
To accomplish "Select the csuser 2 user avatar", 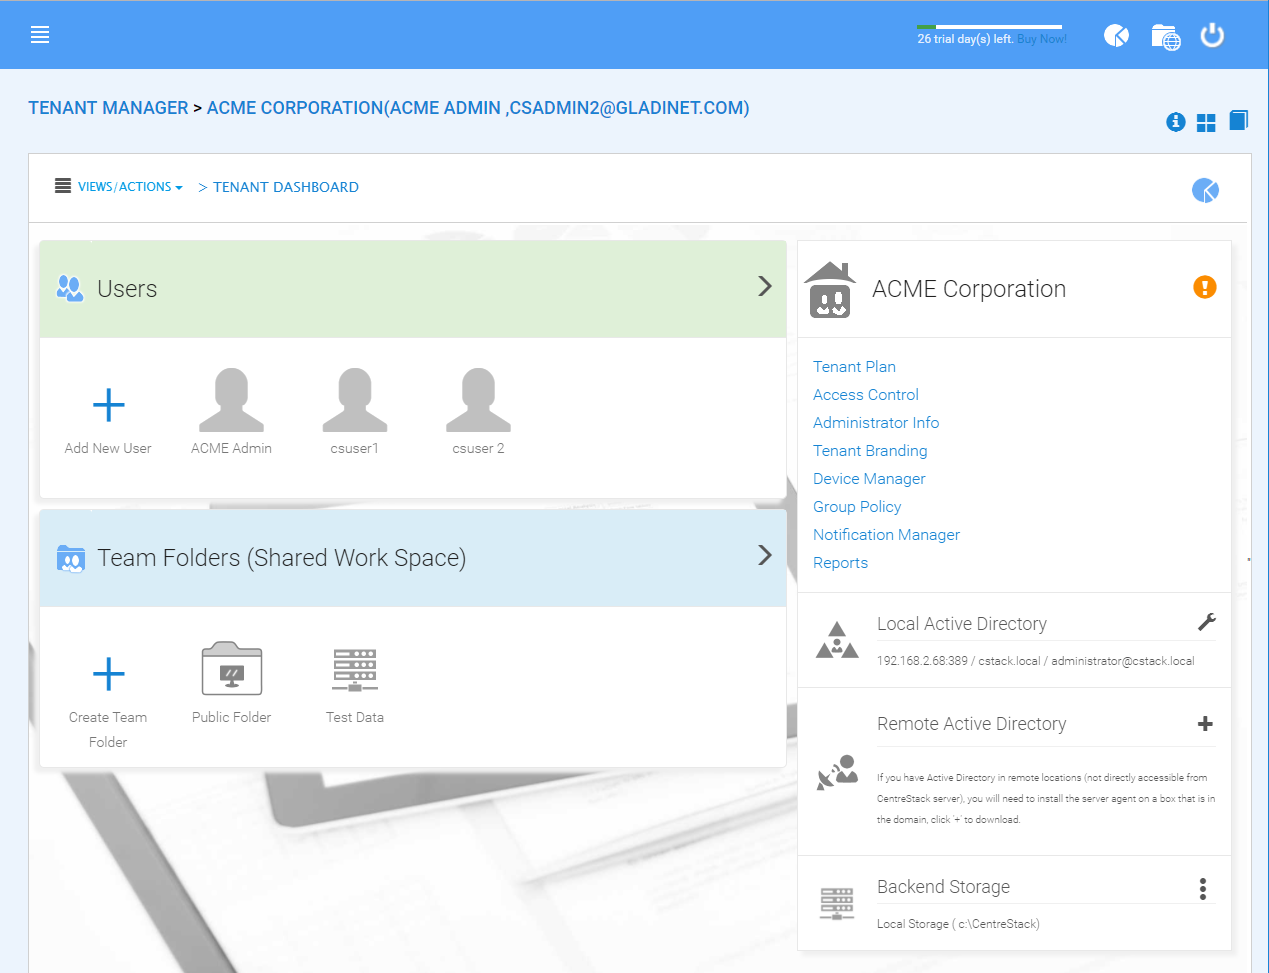I will click(x=478, y=400).
